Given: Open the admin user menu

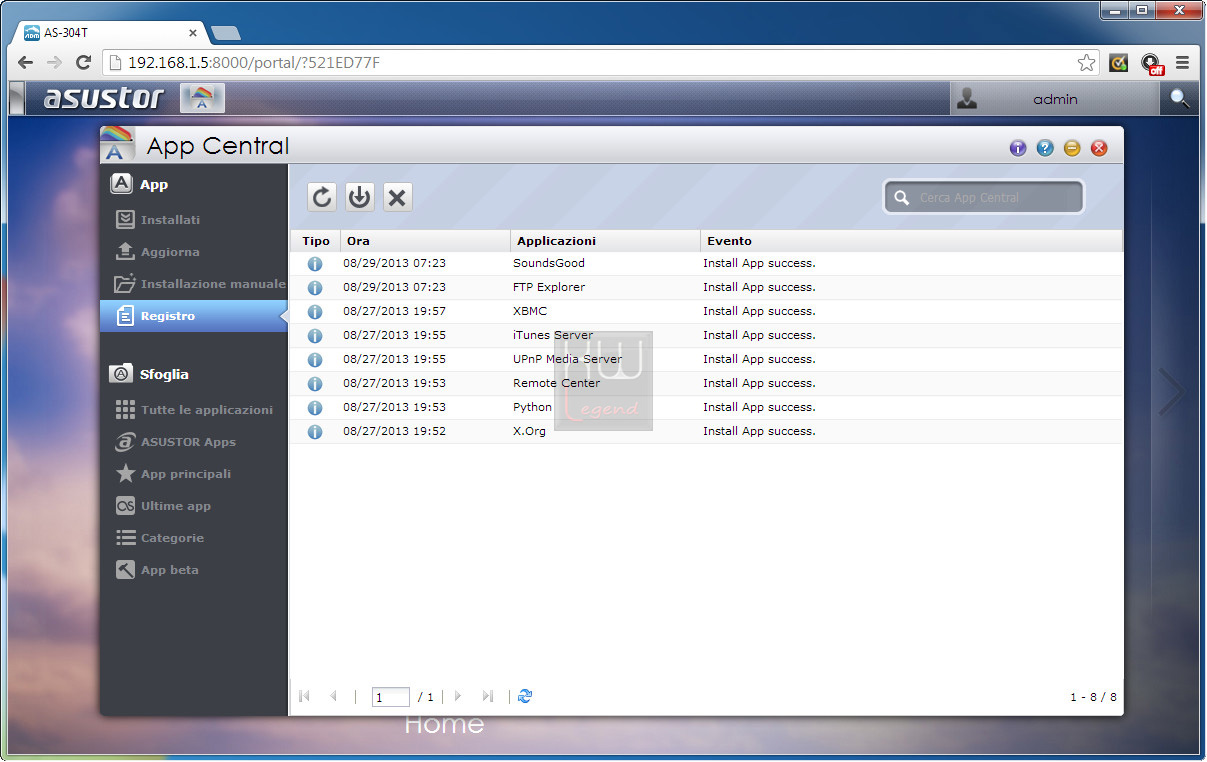Looking at the screenshot, I should (1055, 99).
